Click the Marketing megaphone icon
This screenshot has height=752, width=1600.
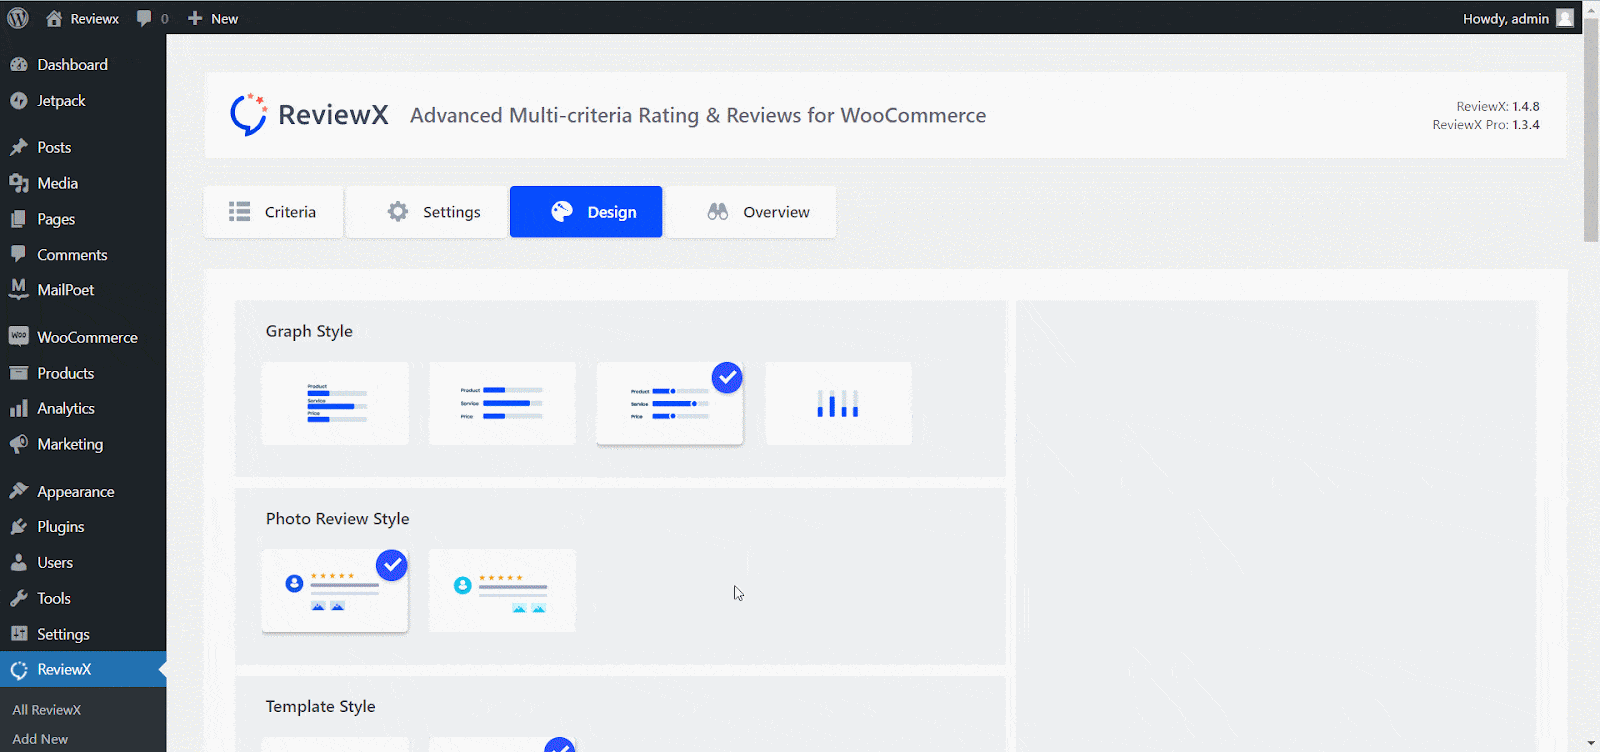[x=18, y=444]
